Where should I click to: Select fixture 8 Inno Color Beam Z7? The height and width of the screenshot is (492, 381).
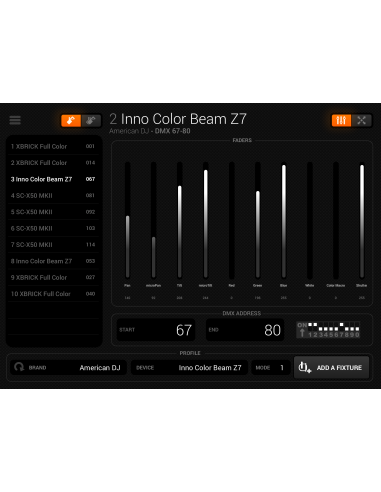pos(53,261)
